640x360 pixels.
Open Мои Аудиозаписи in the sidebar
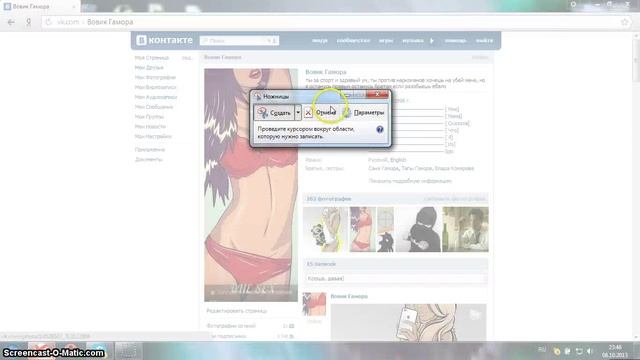point(156,97)
